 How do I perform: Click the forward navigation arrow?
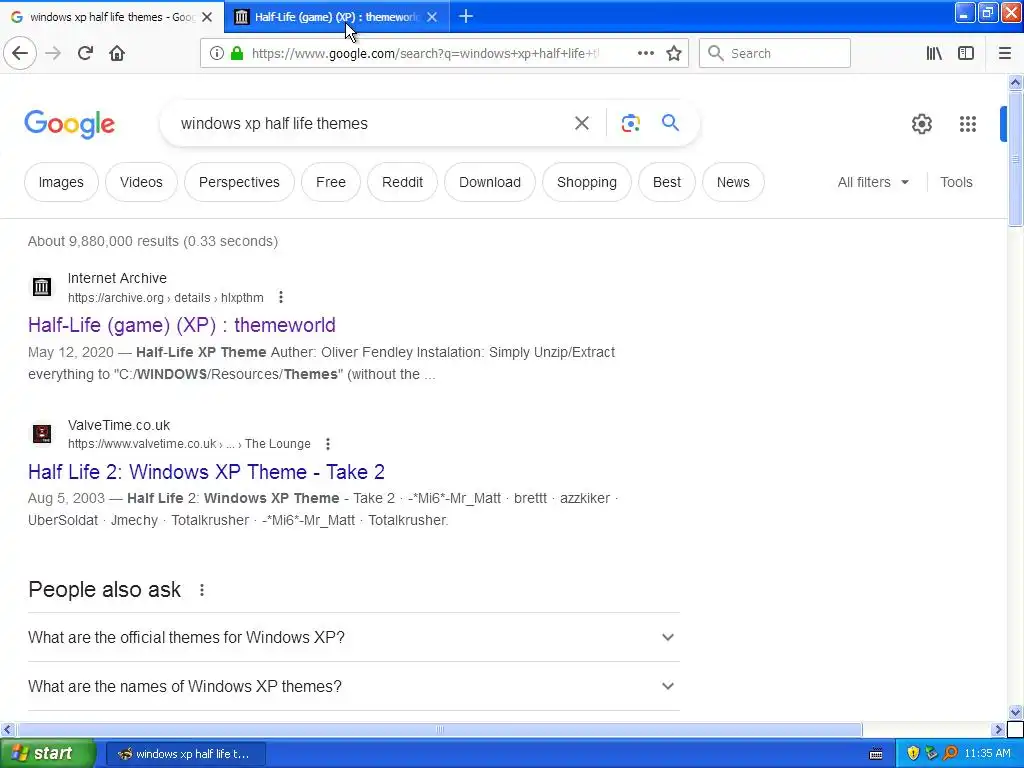coord(53,53)
